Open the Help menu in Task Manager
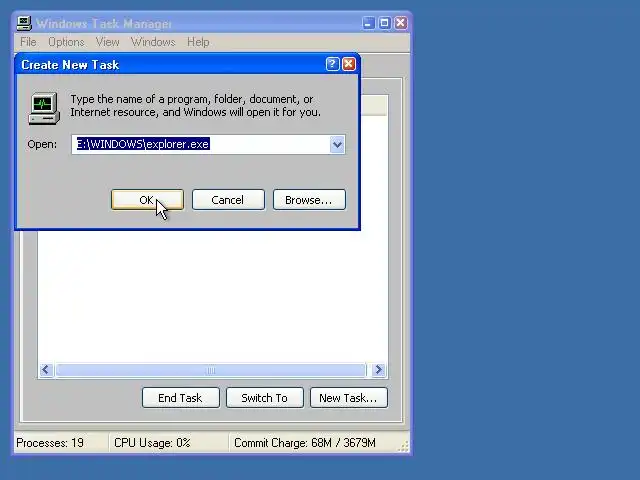 (x=198, y=42)
